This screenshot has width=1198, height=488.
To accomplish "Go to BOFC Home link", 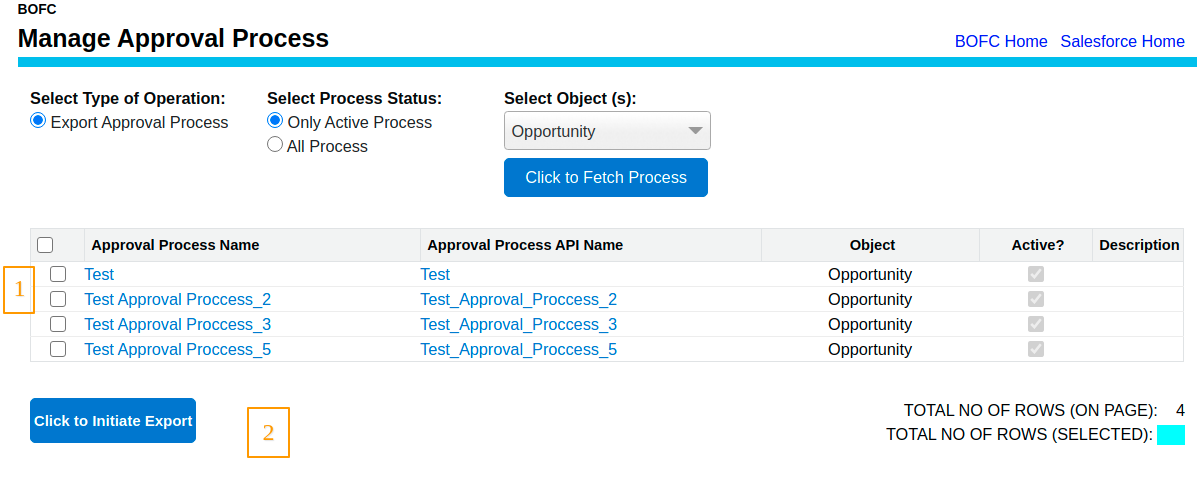I will 1001,42.
